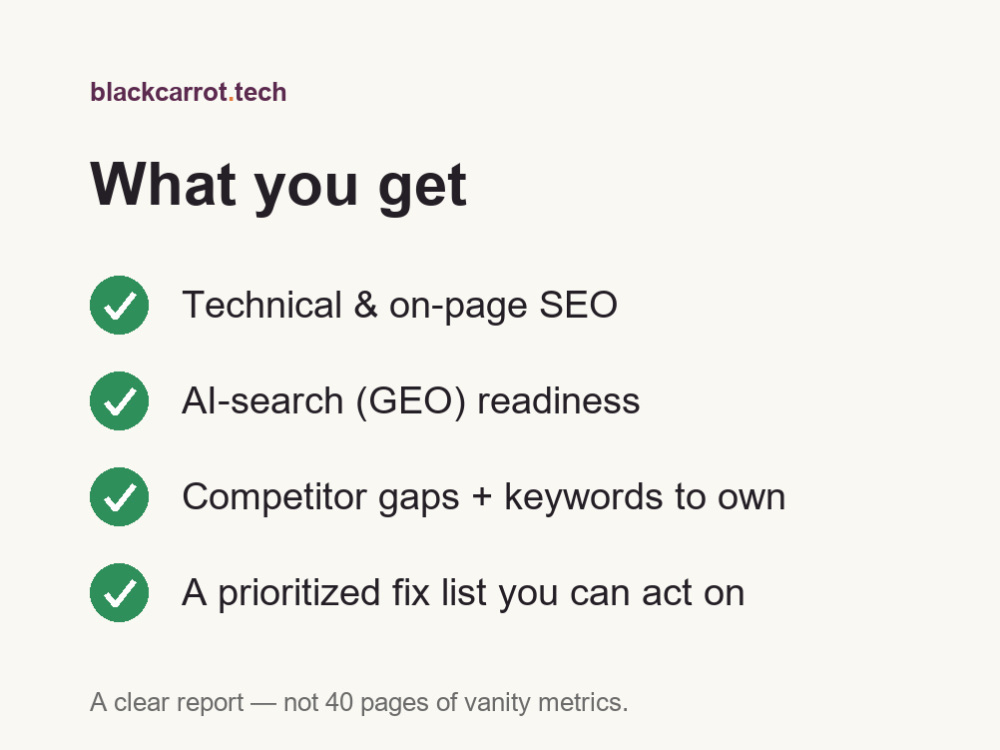Click the ampersand in the first list item
The width and height of the screenshot is (1000, 750).
365,305
